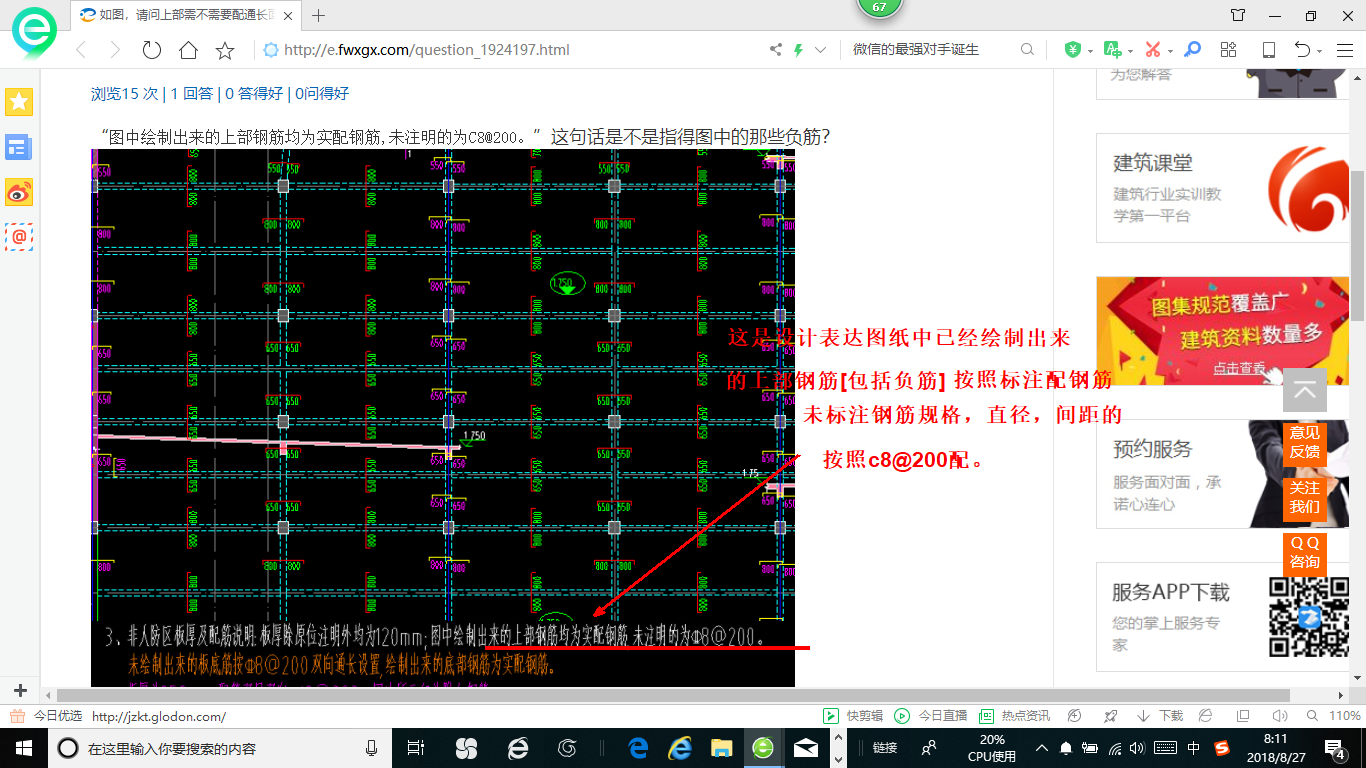Click the 110% zoom level control
Screen dimensions: 1366x768
1336,716
